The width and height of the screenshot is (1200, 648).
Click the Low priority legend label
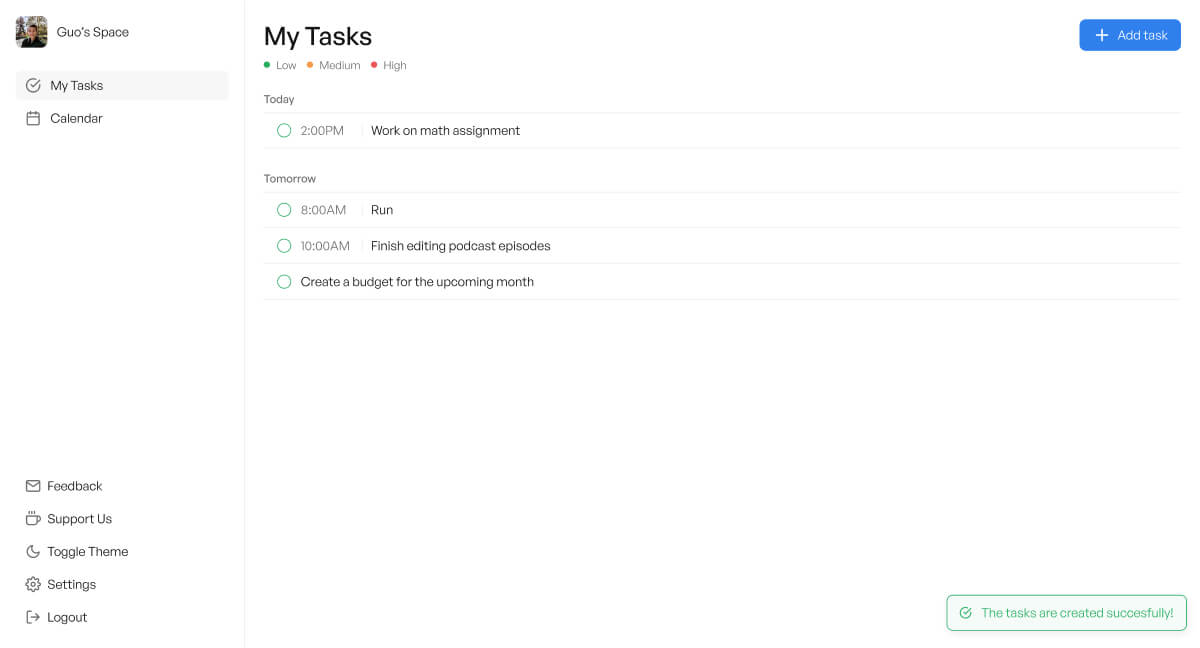[286, 65]
